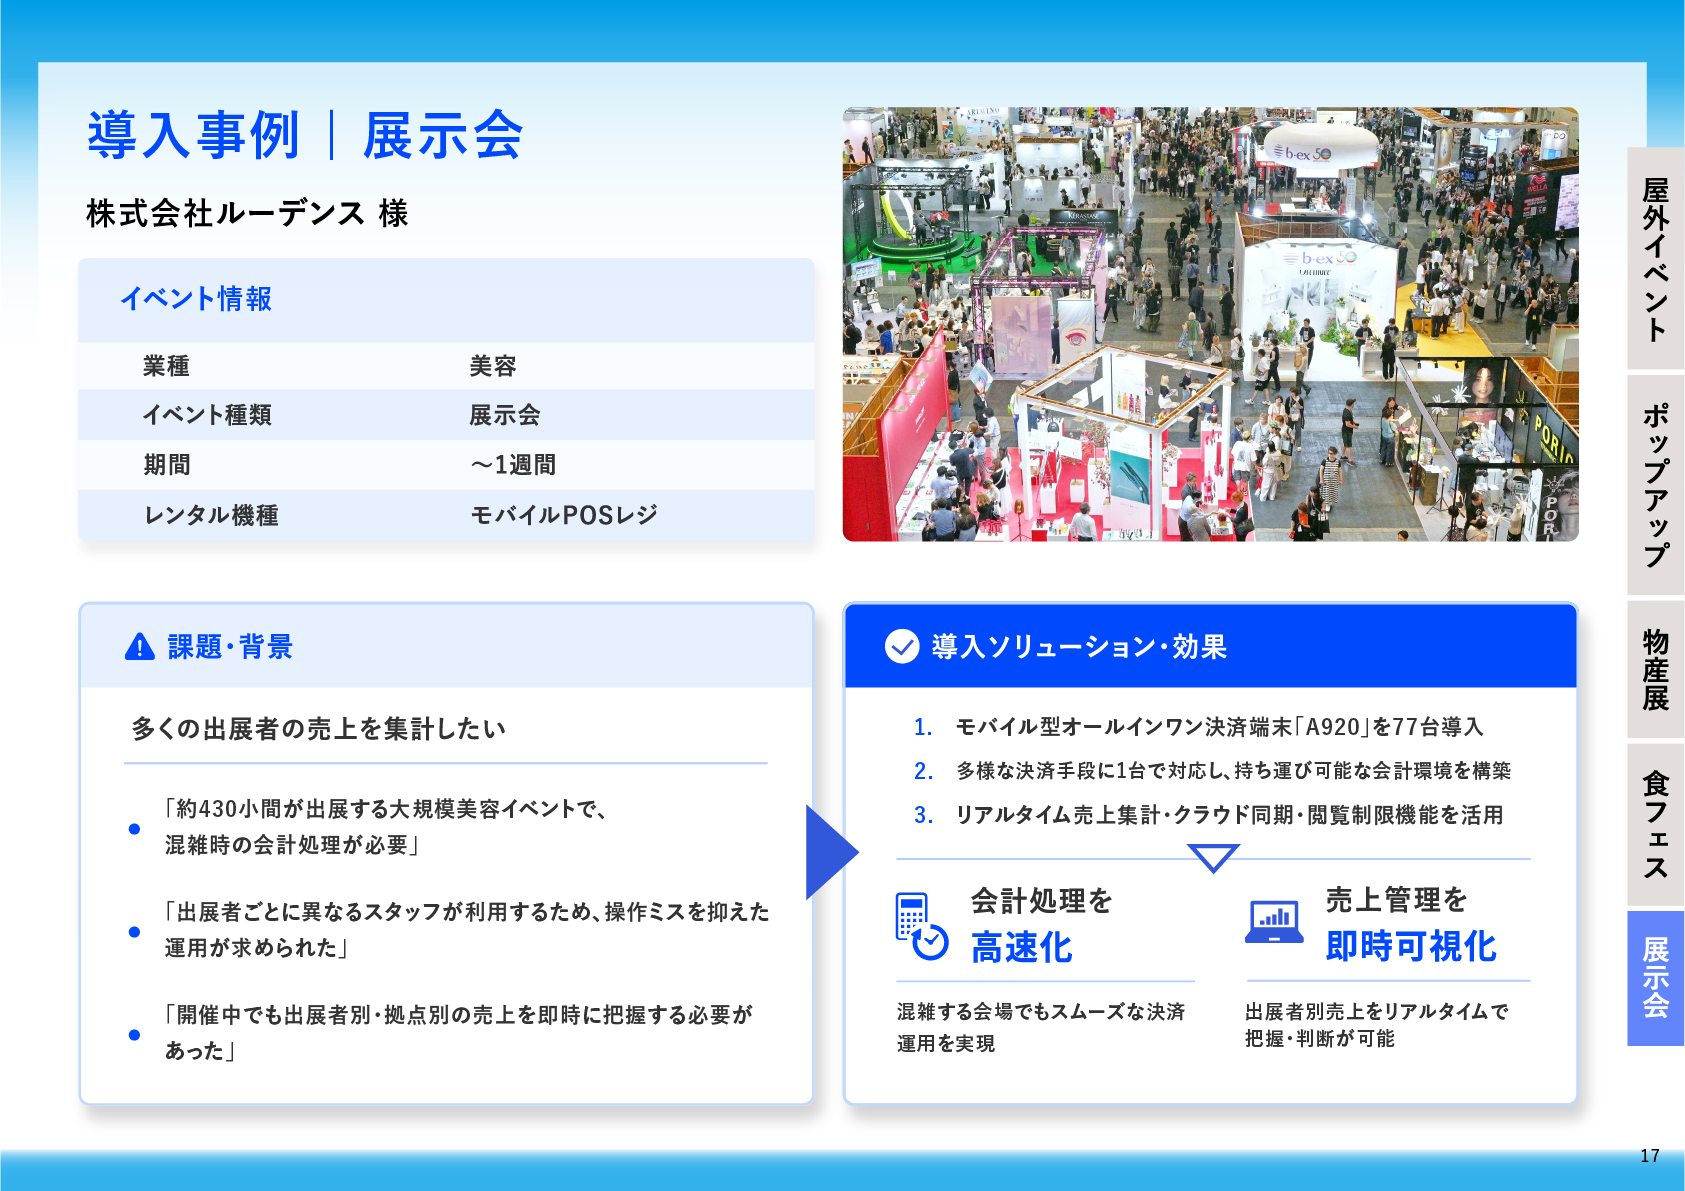
Task: Toggle the bullet beside 開催中でも出展者別 text
Action: (133, 1036)
